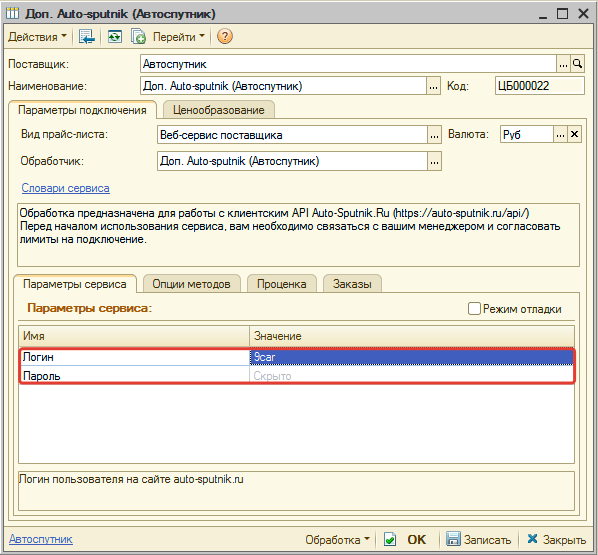
Task: Expand the Обработка dropdown at the bottom
Action: point(337,539)
